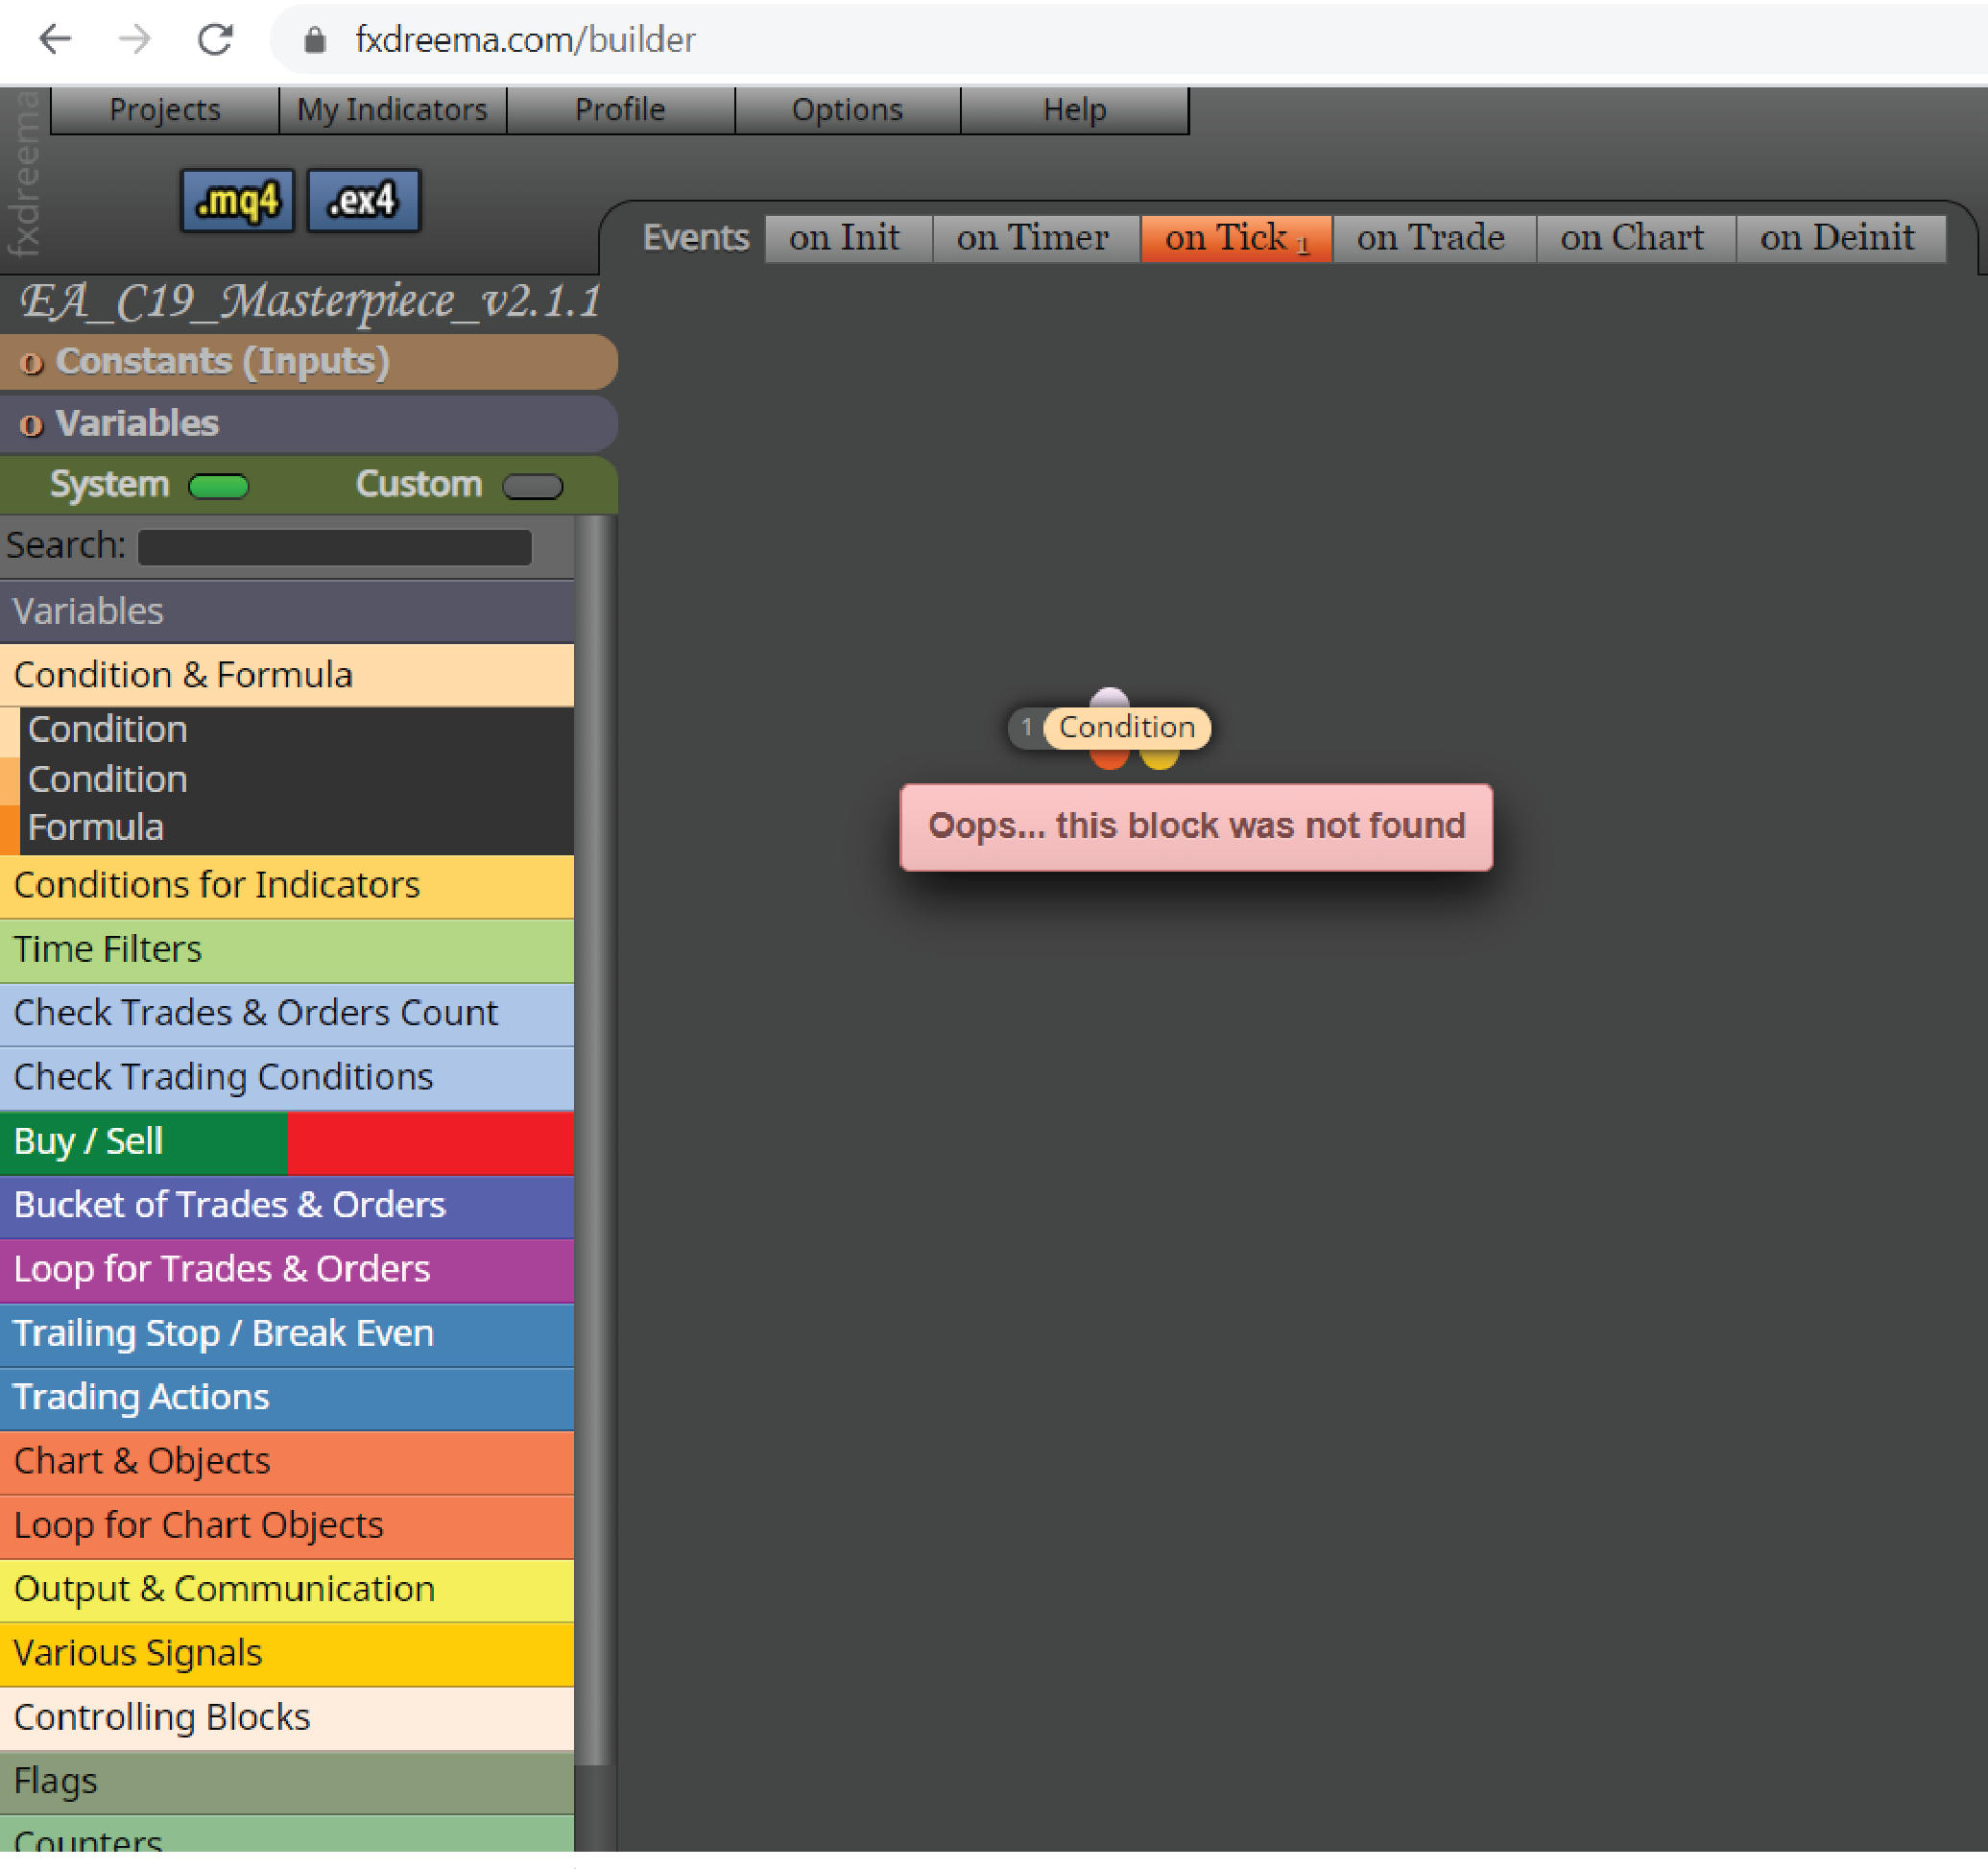1988x1869 pixels.
Task: Switch to on Trade event tab
Action: click(1434, 238)
